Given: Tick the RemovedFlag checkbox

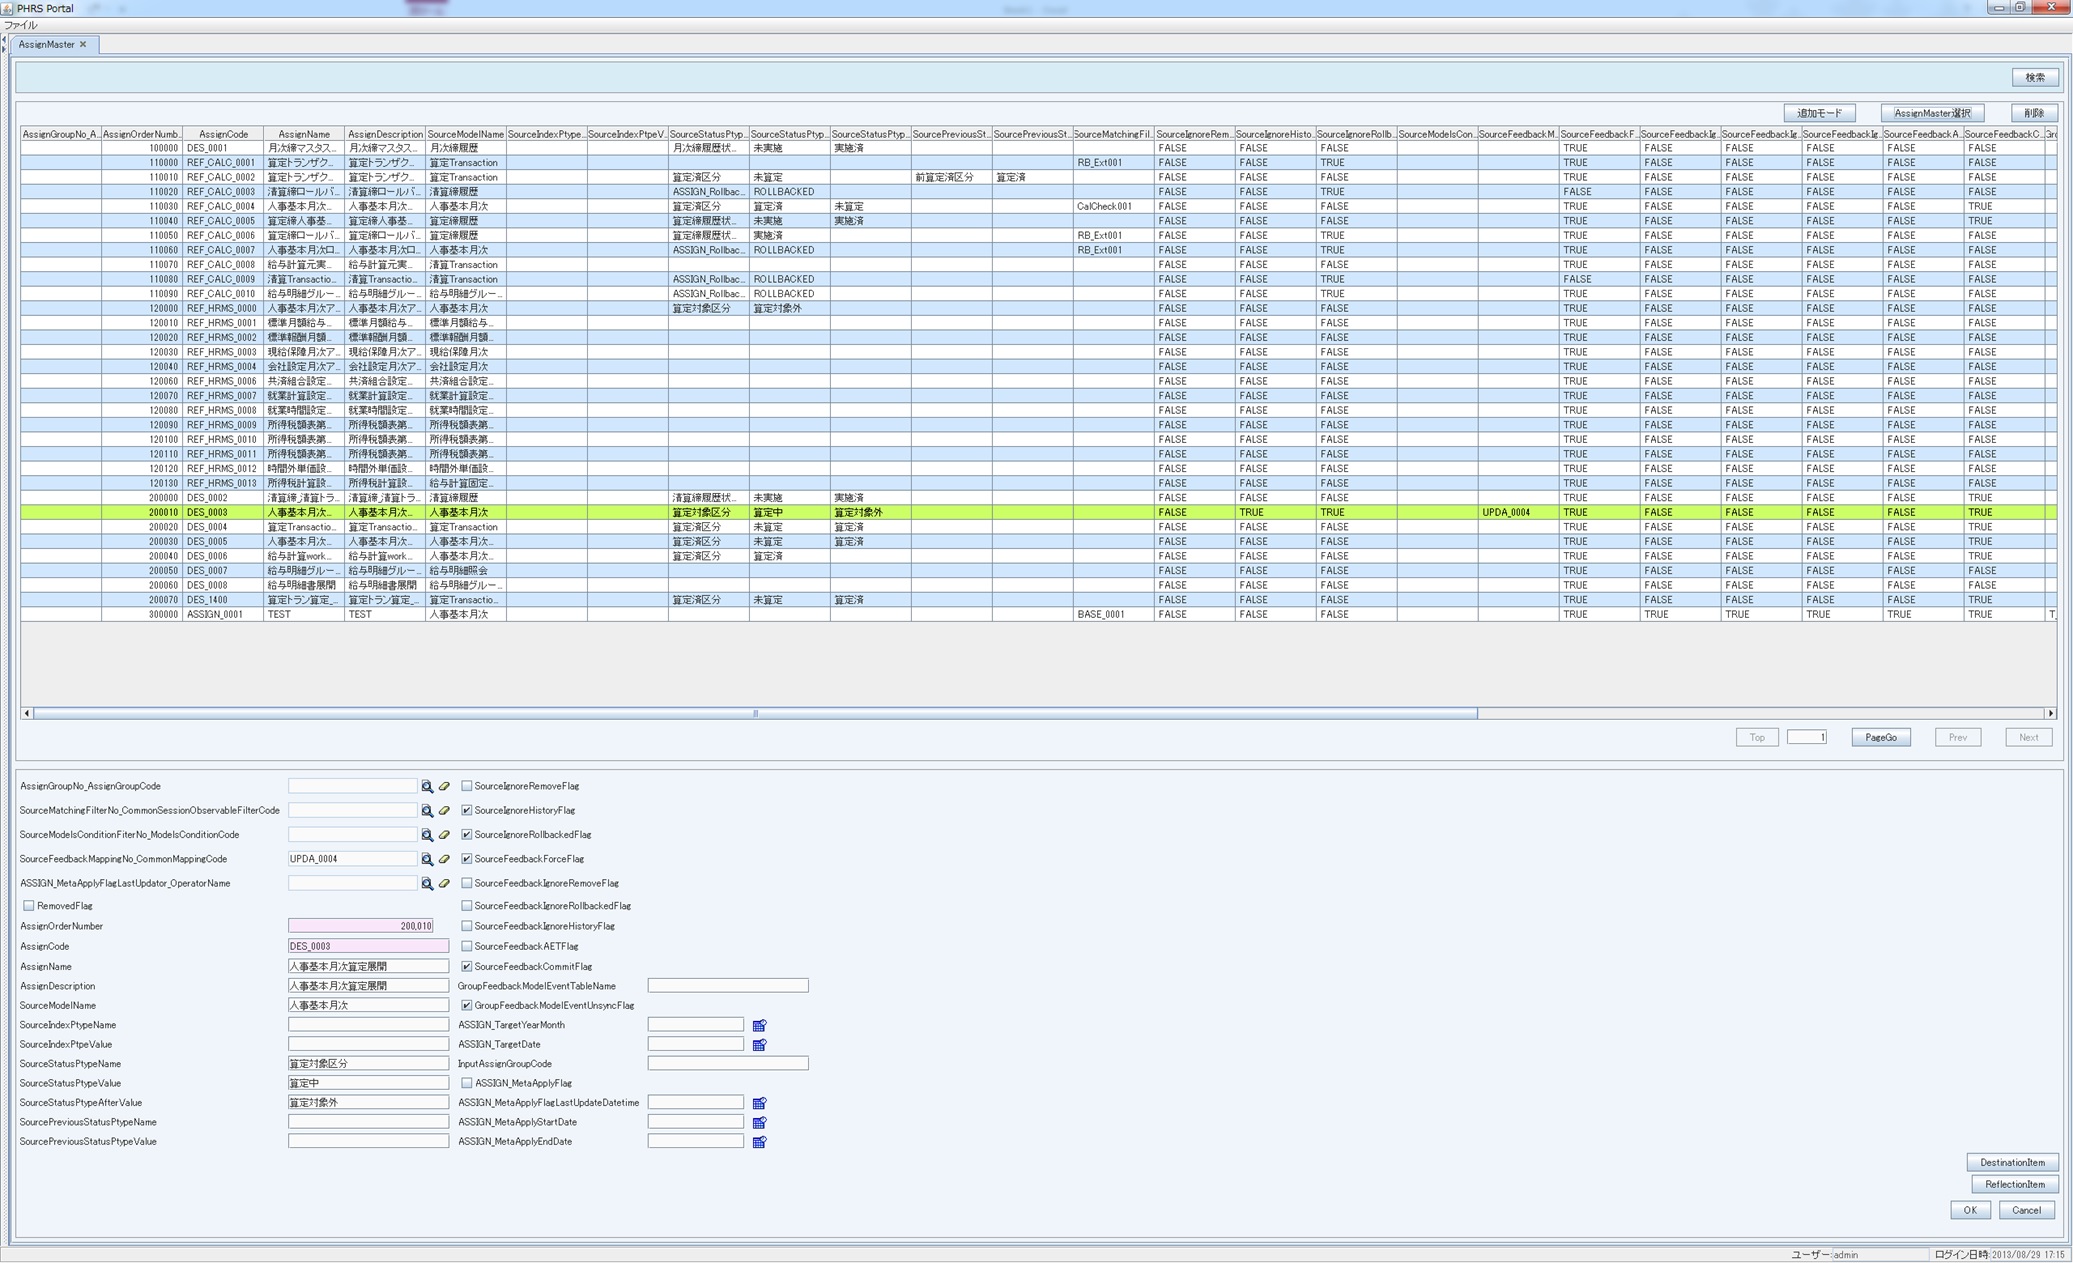Looking at the screenshot, I should (29, 906).
